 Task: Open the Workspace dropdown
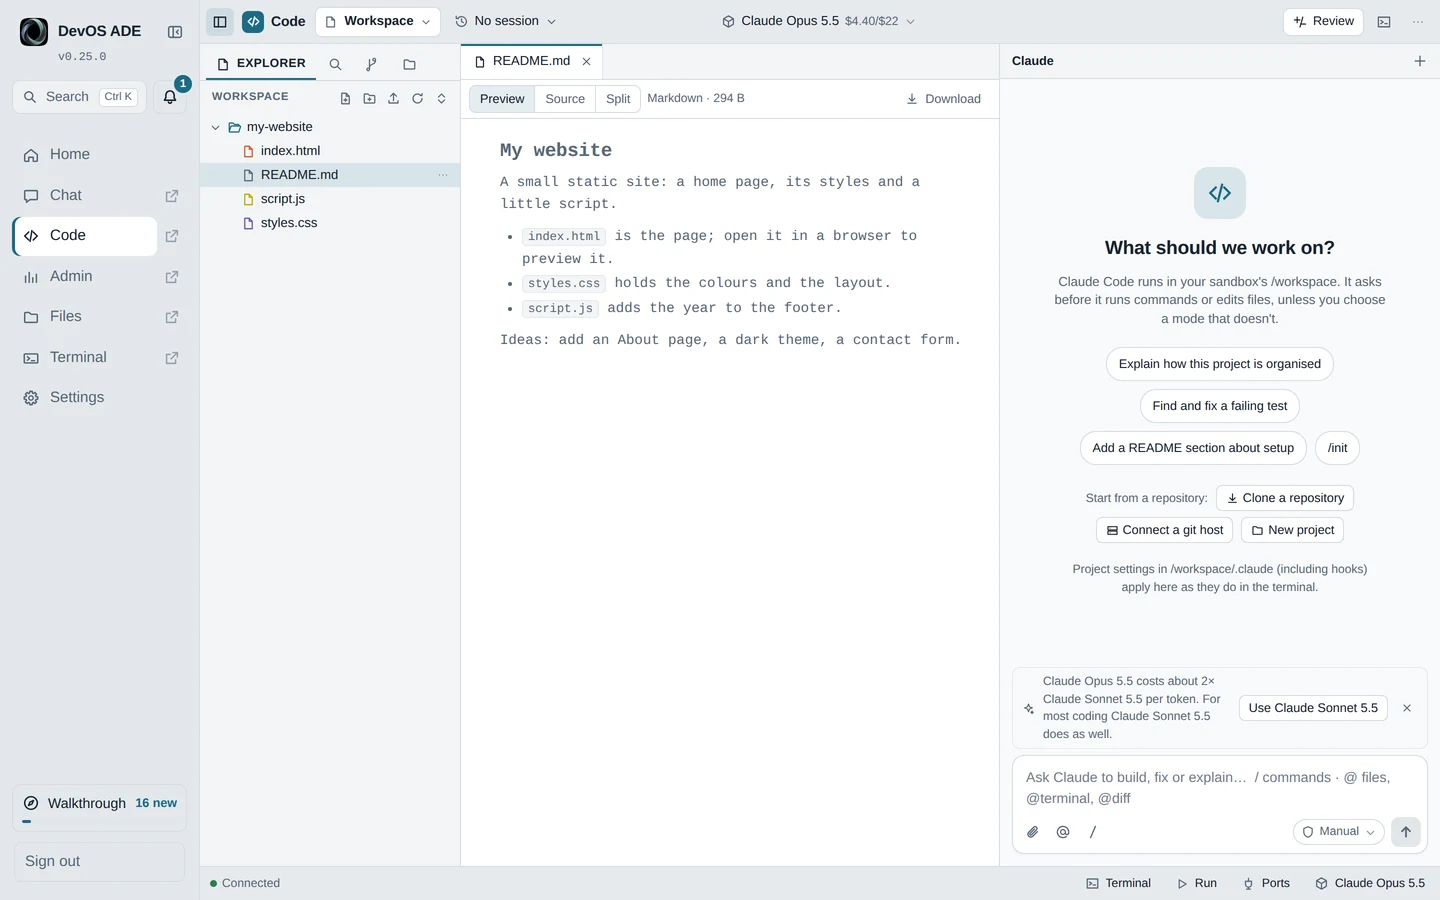click(x=378, y=21)
